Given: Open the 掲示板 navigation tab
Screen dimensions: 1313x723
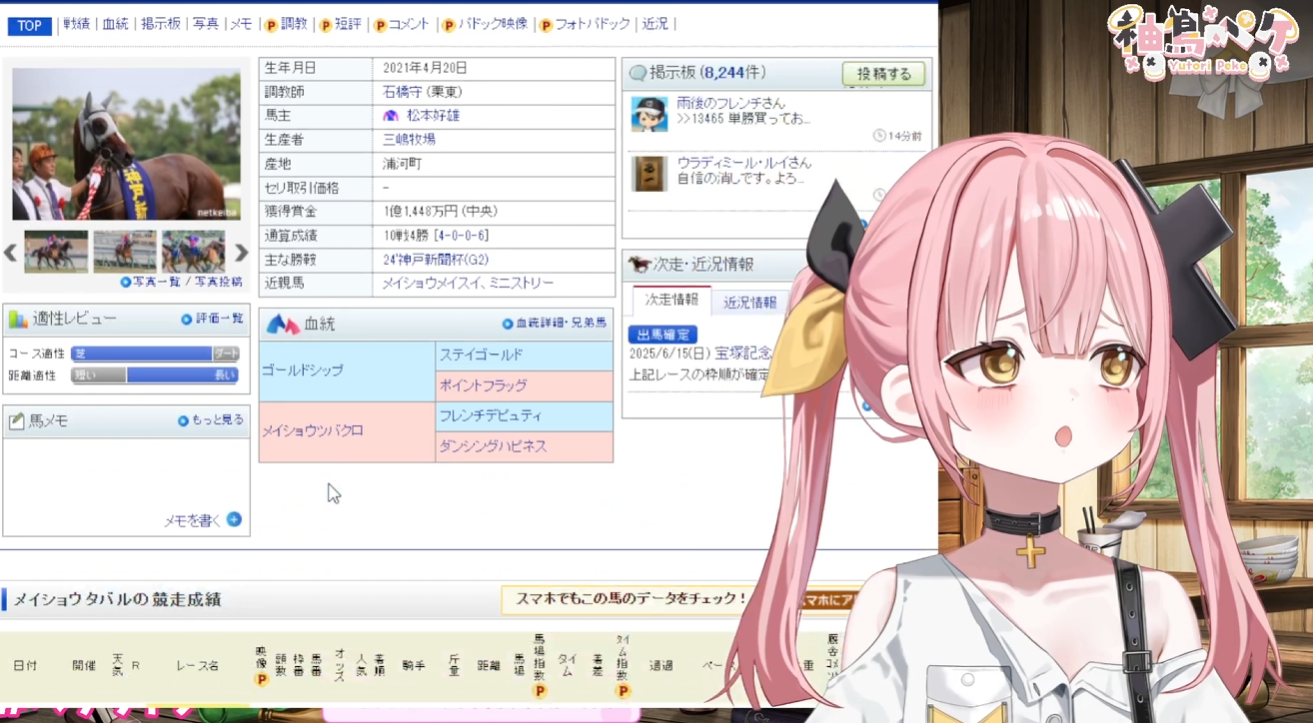Looking at the screenshot, I should [160, 24].
